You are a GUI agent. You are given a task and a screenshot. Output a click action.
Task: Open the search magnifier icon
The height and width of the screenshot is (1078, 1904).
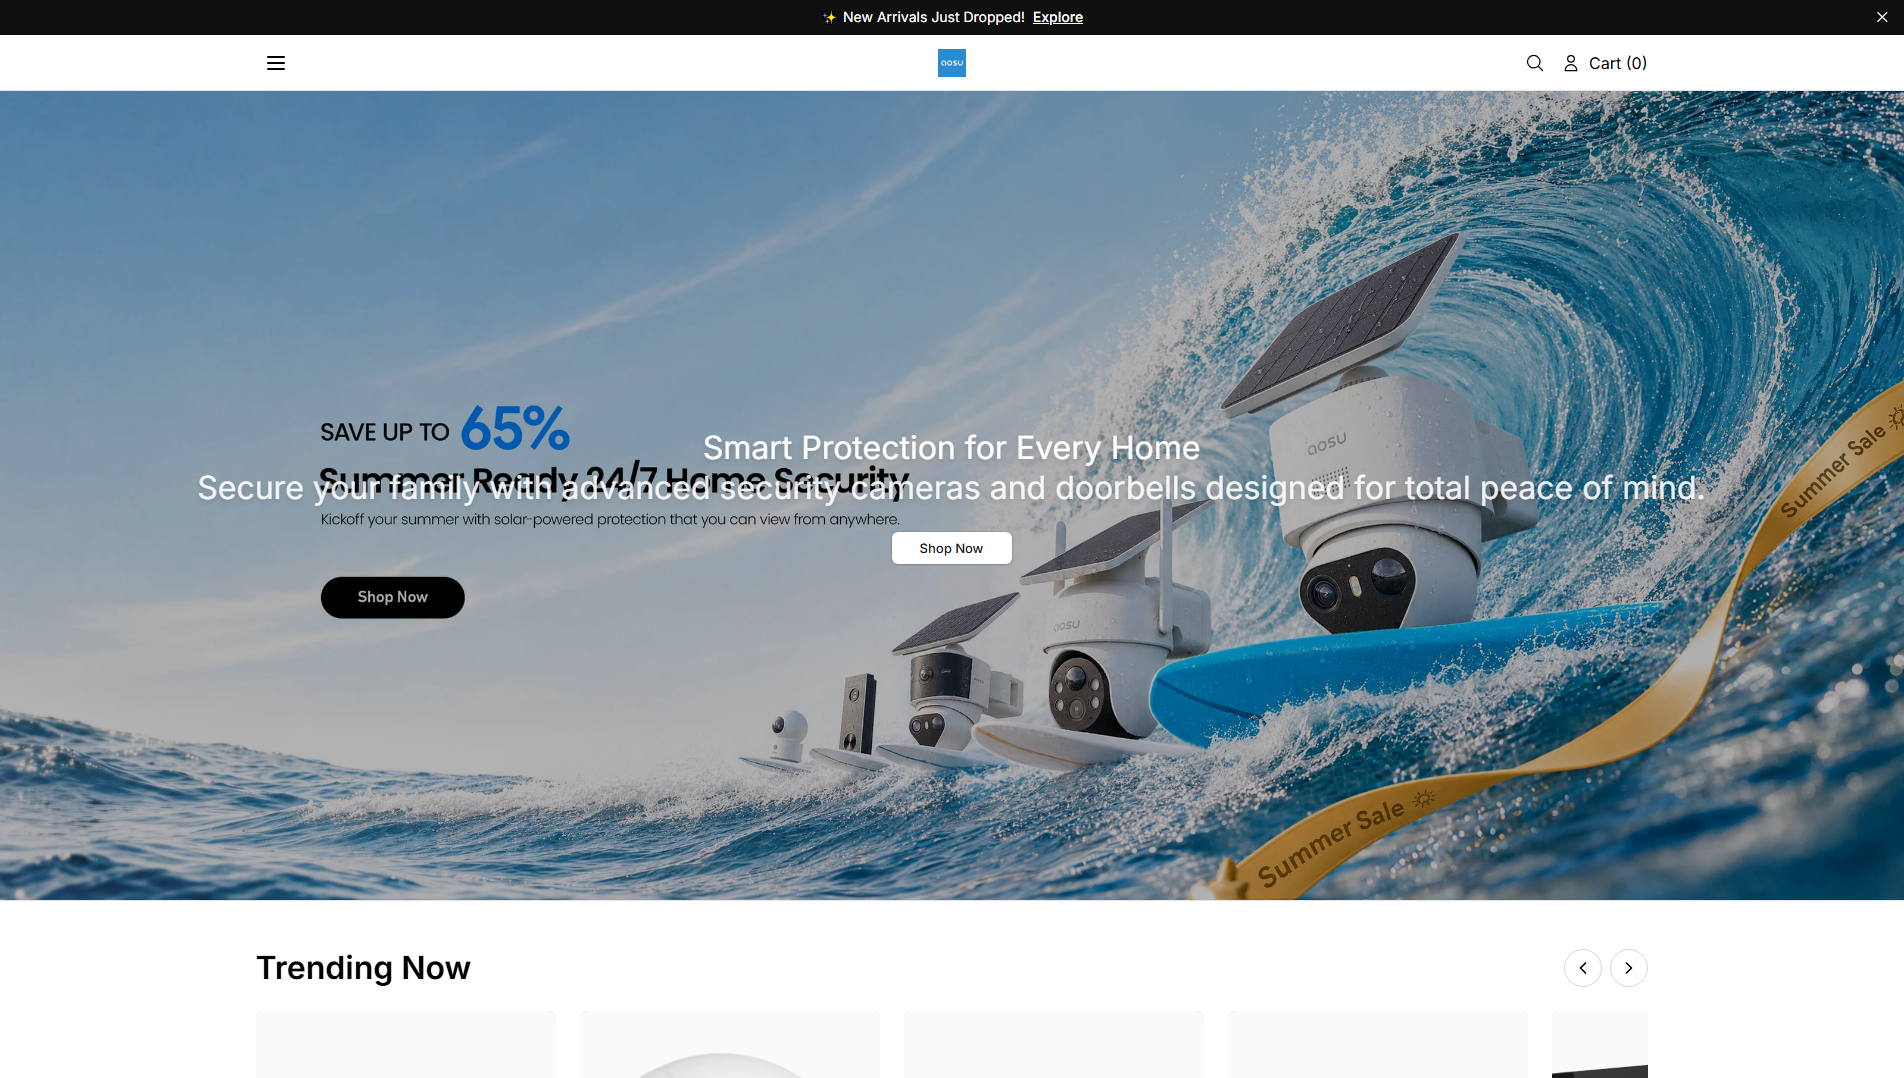(x=1535, y=63)
